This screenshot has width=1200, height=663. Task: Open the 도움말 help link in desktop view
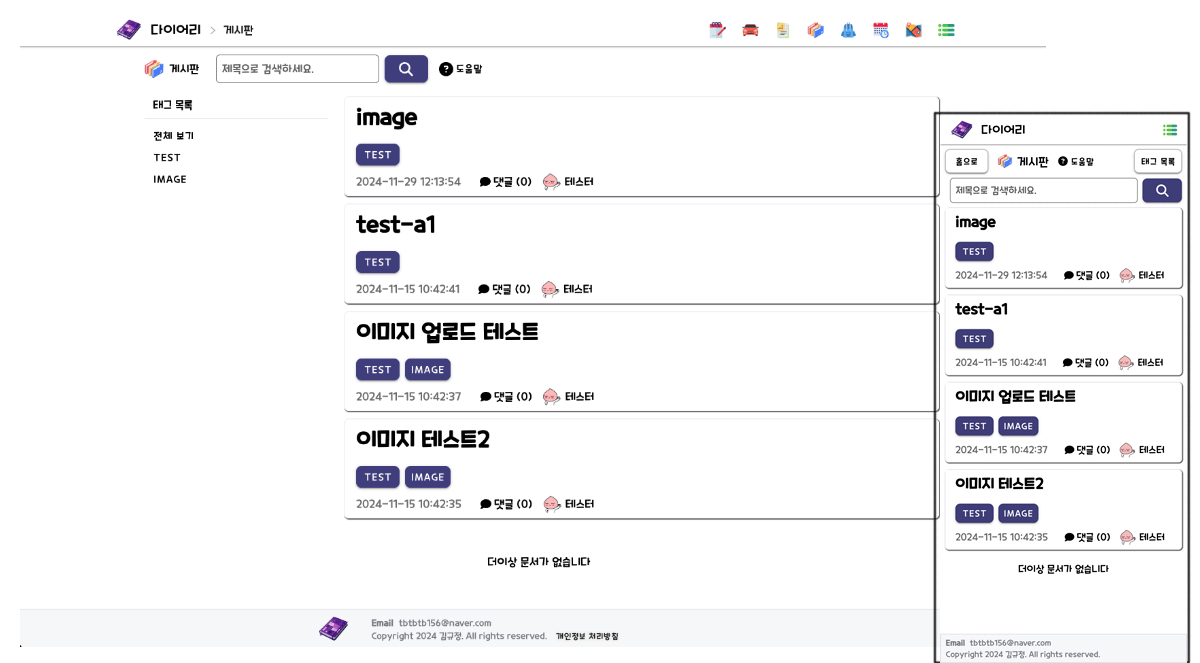pos(461,69)
